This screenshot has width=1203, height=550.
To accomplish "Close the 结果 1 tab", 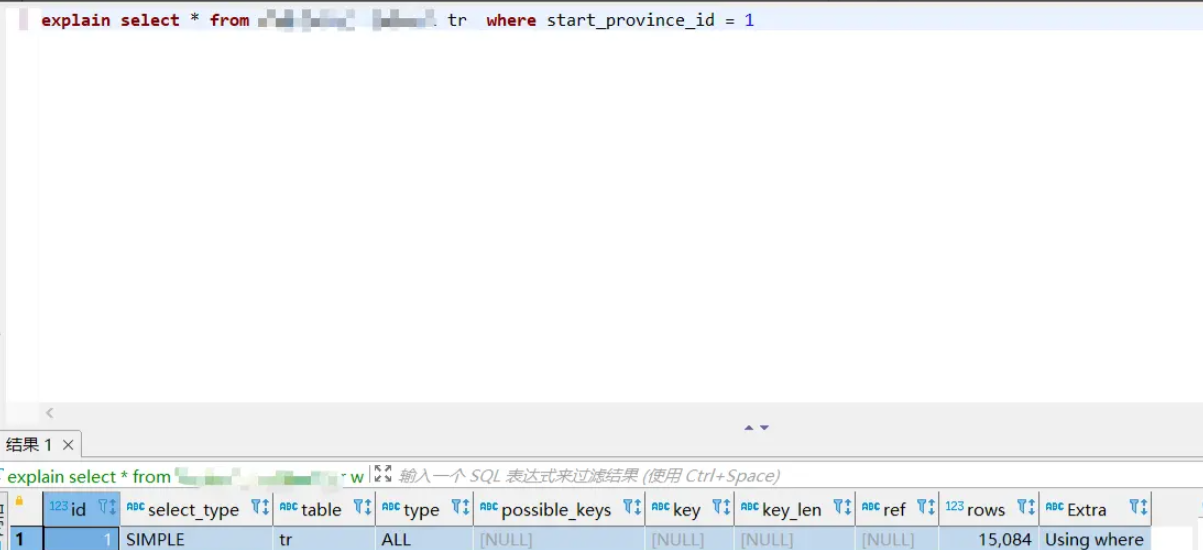I will [68, 445].
